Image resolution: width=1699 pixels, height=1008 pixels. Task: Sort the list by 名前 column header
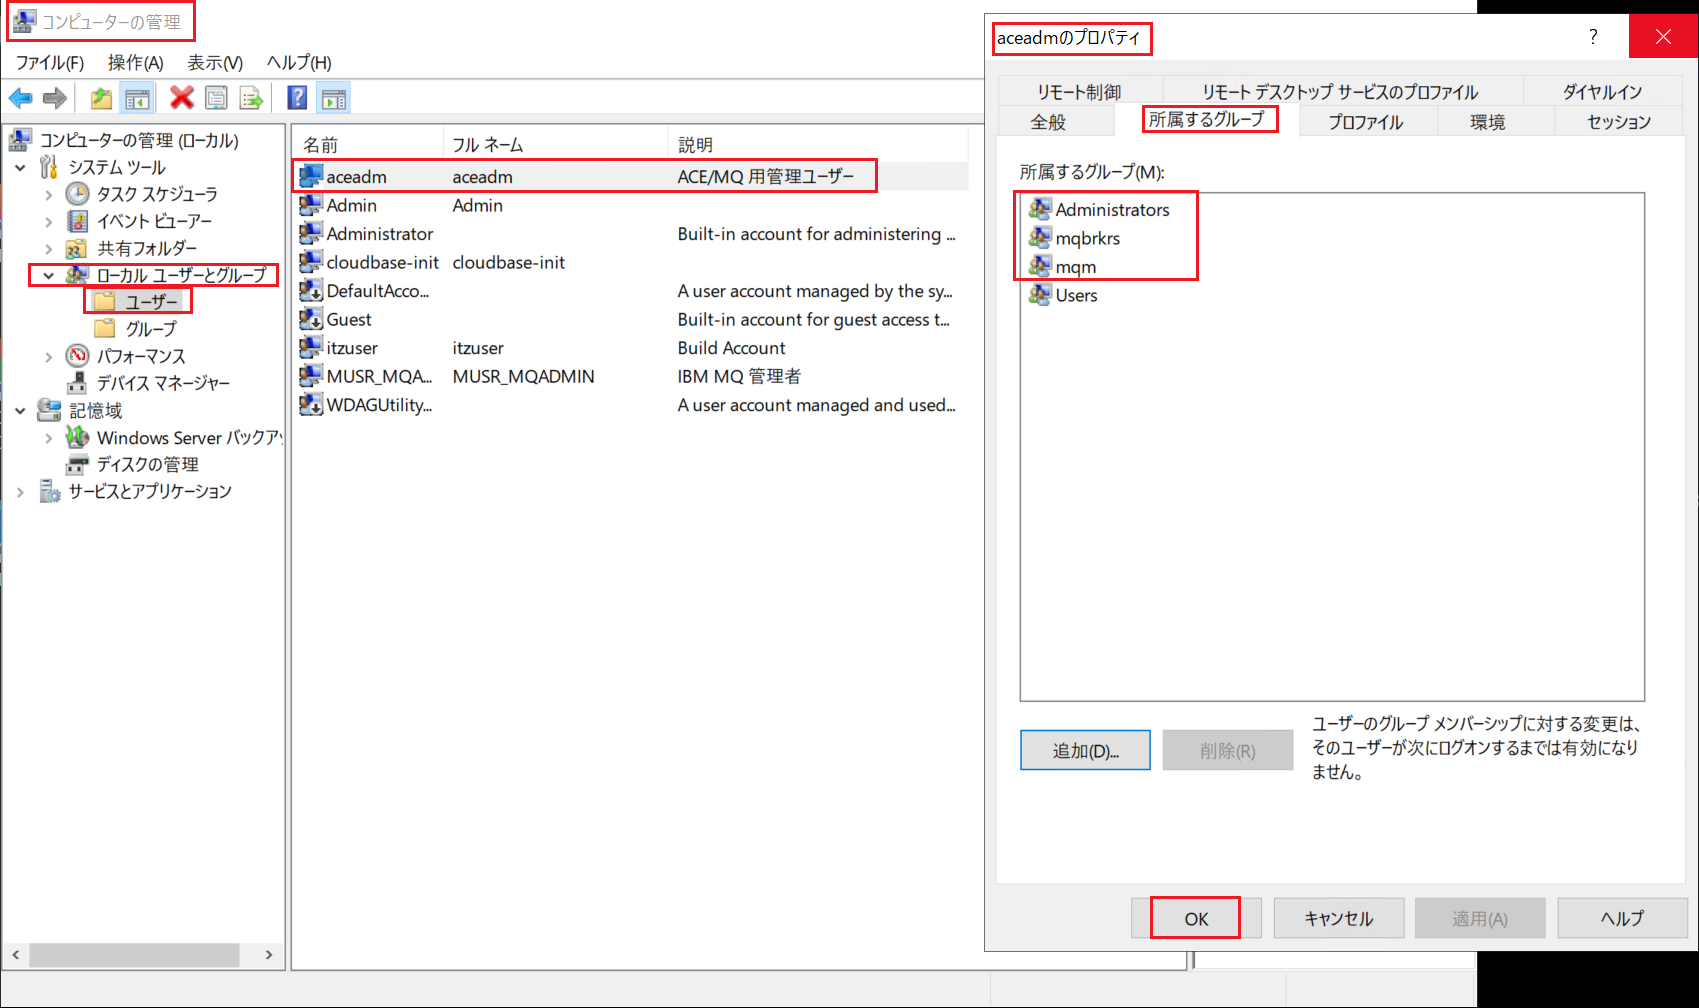tap(367, 144)
